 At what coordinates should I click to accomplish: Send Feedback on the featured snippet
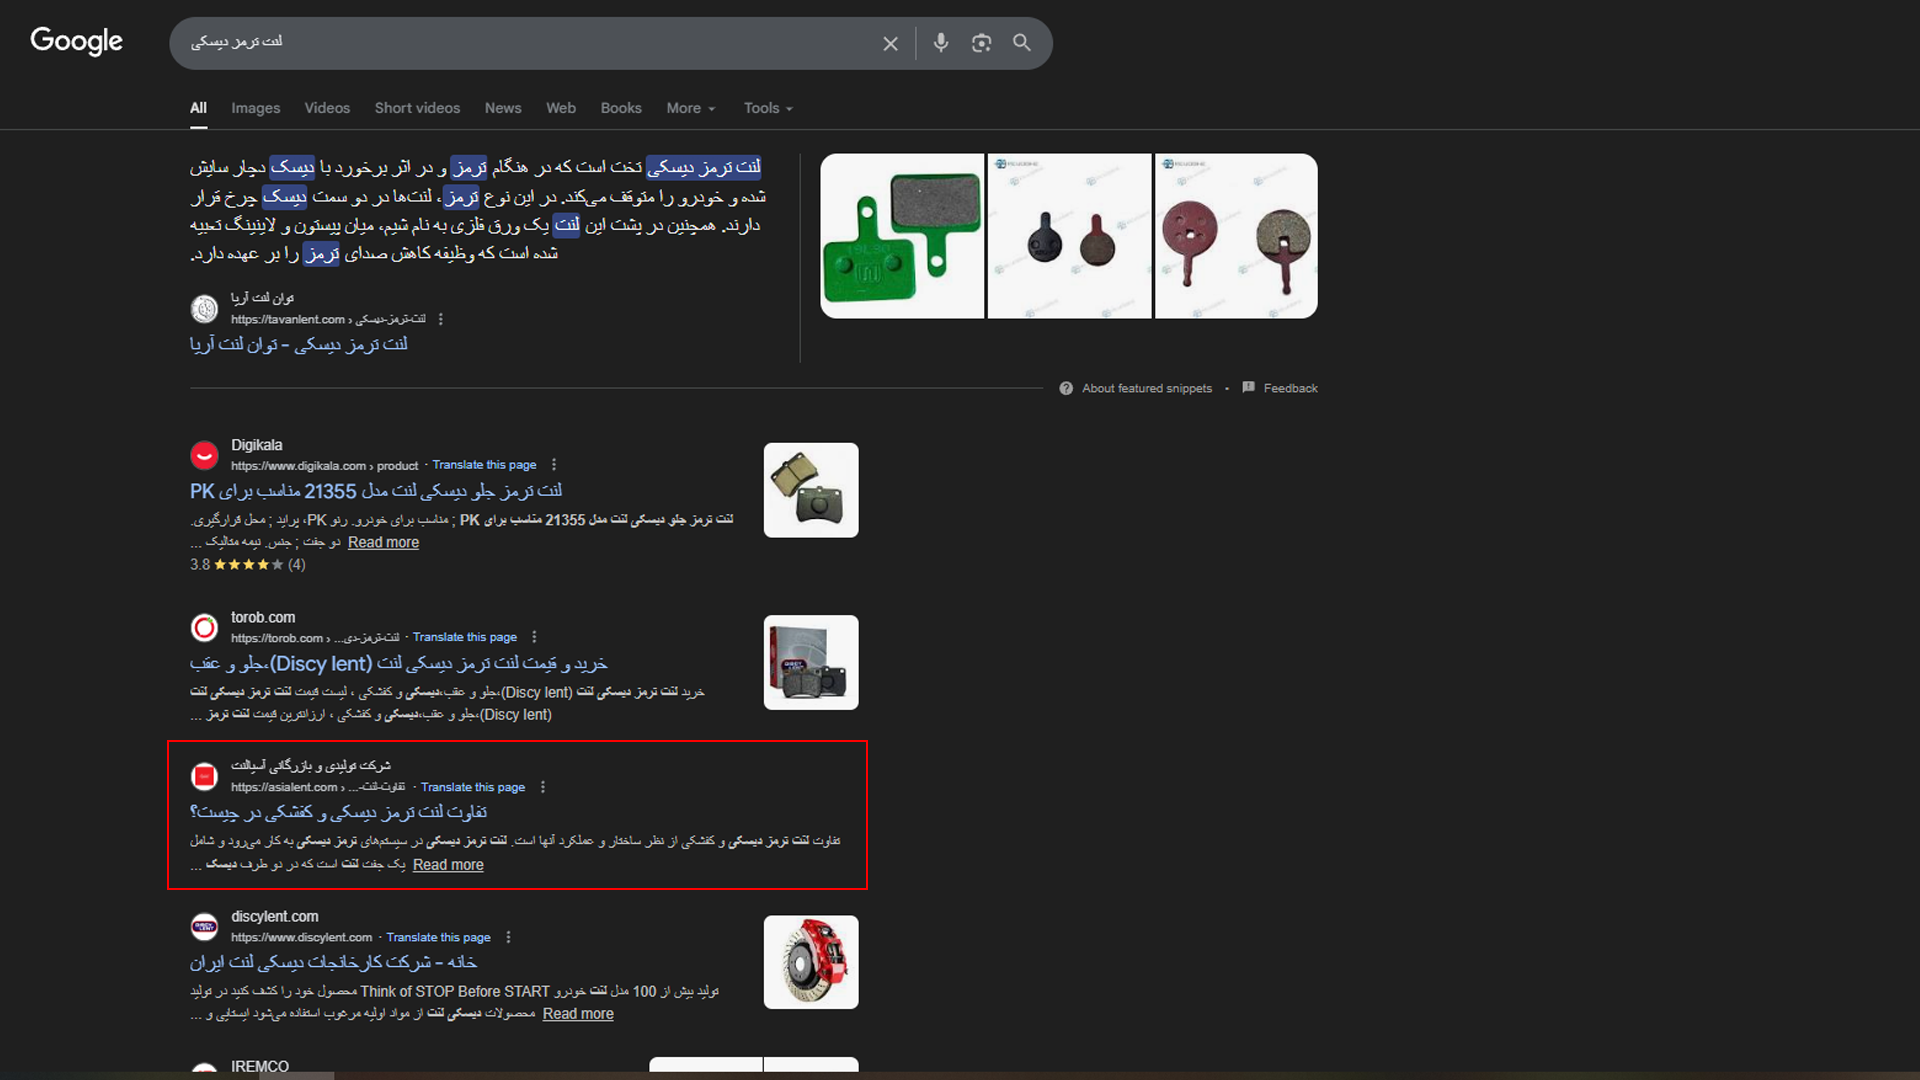[1290, 388]
